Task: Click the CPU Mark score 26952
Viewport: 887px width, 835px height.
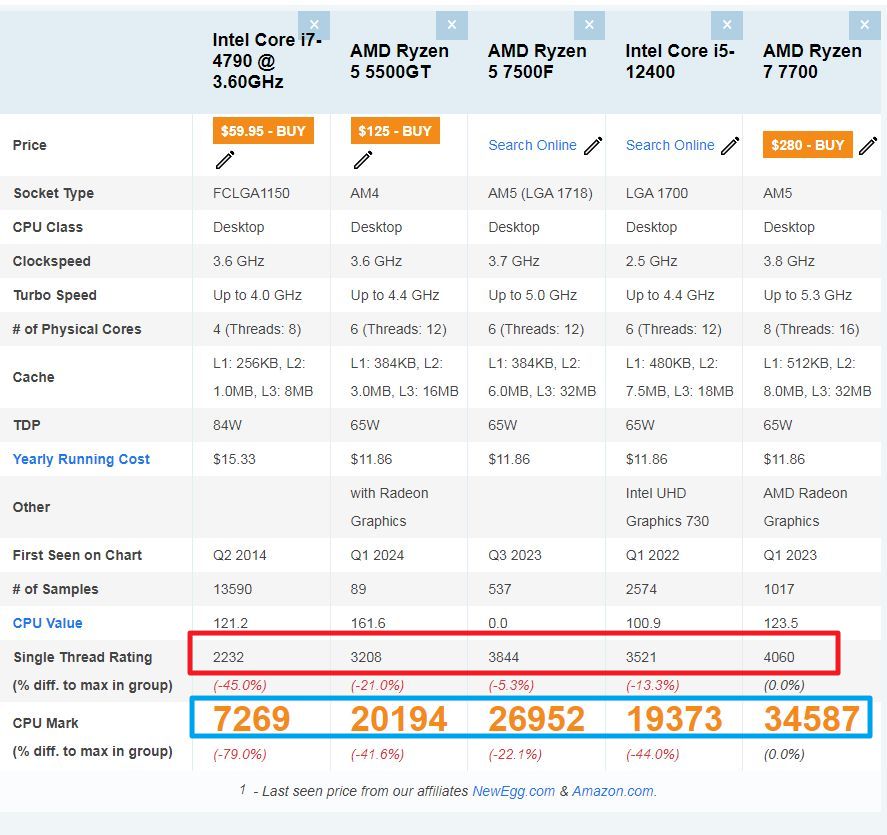Action: [536, 718]
